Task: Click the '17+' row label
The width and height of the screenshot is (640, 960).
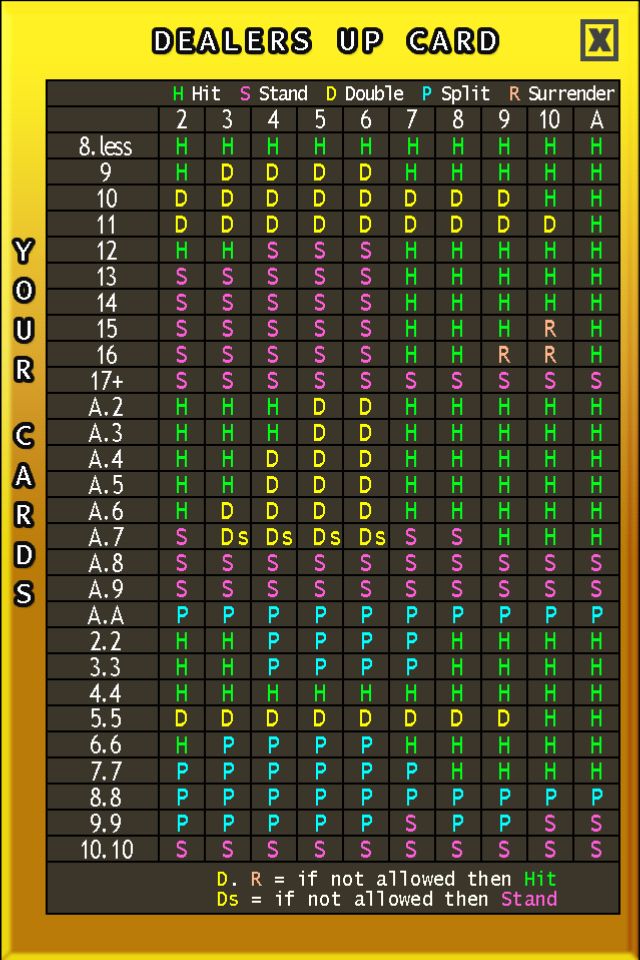Action: [x=107, y=381]
